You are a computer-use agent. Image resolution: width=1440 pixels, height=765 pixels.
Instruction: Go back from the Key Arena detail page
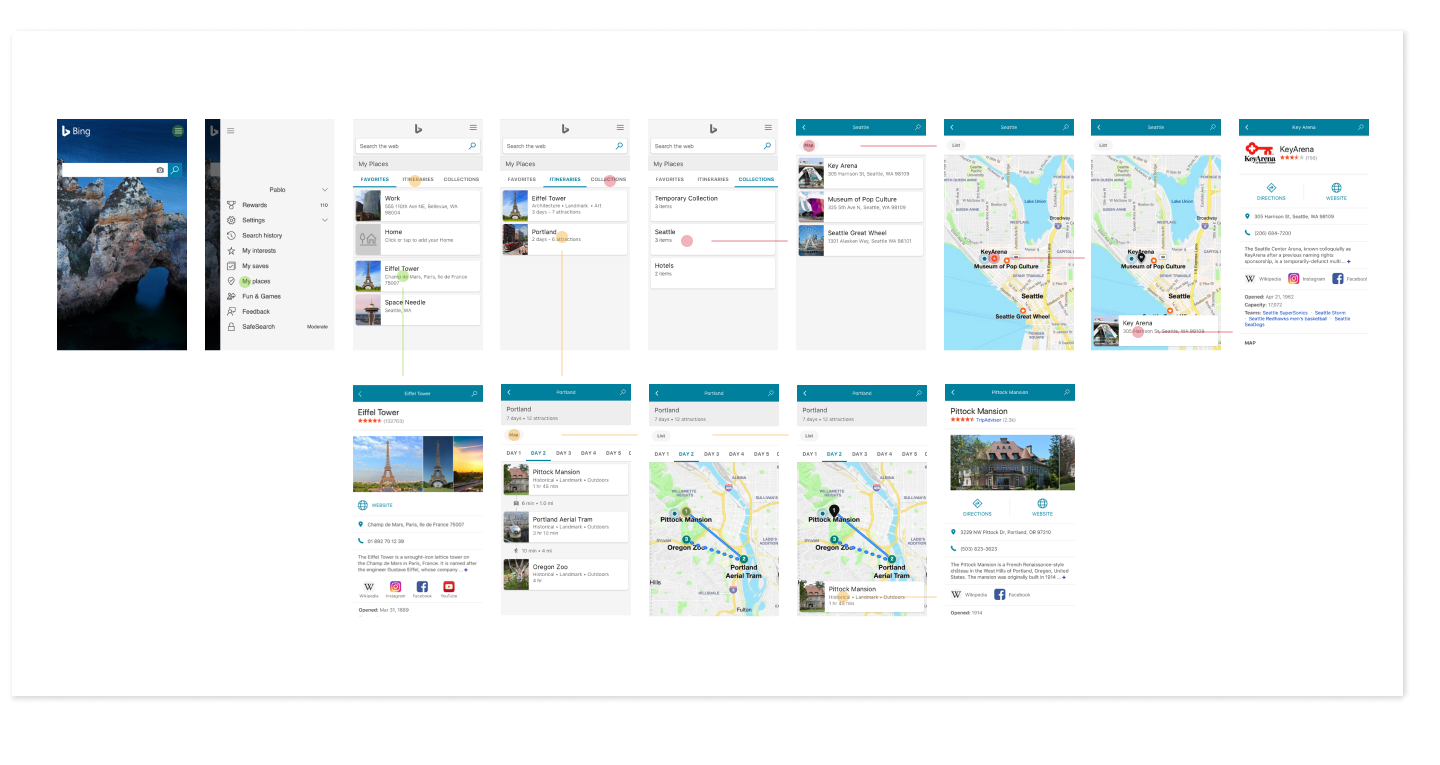tap(1248, 127)
